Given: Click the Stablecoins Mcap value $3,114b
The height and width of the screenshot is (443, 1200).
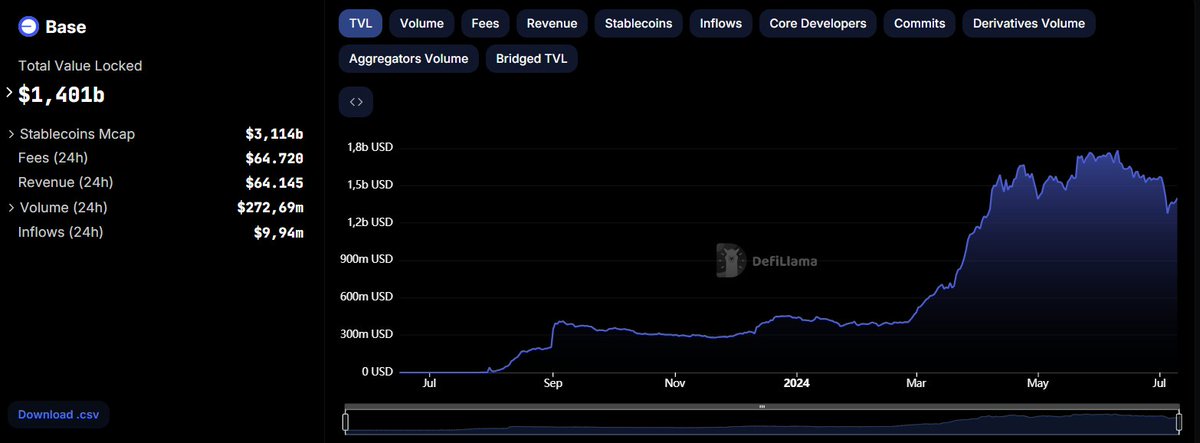Looking at the screenshot, I should (x=274, y=134).
